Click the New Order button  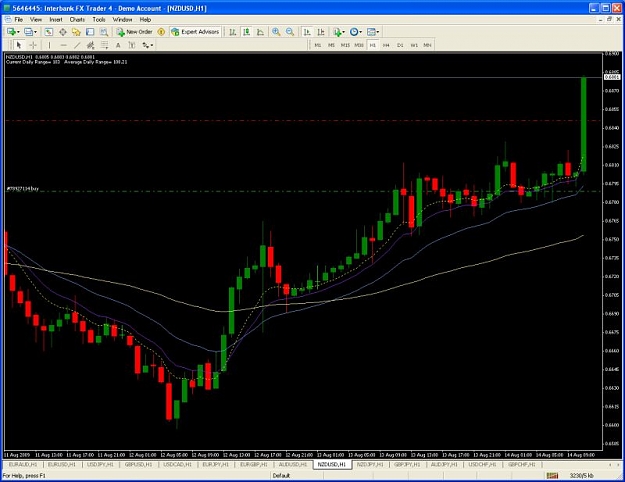pos(134,32)
